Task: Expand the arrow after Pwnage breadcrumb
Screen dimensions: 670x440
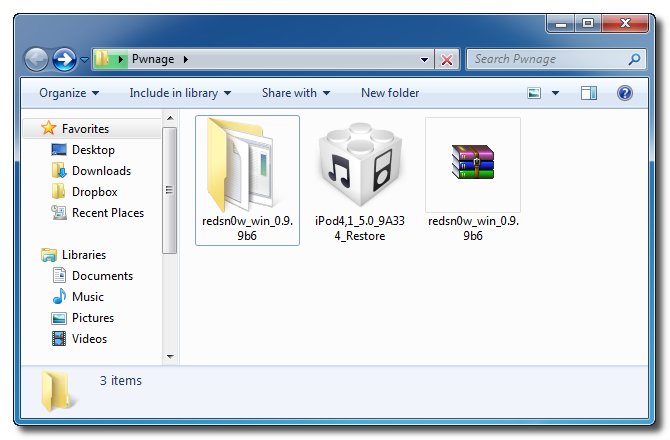Action: tap(186, 59)
